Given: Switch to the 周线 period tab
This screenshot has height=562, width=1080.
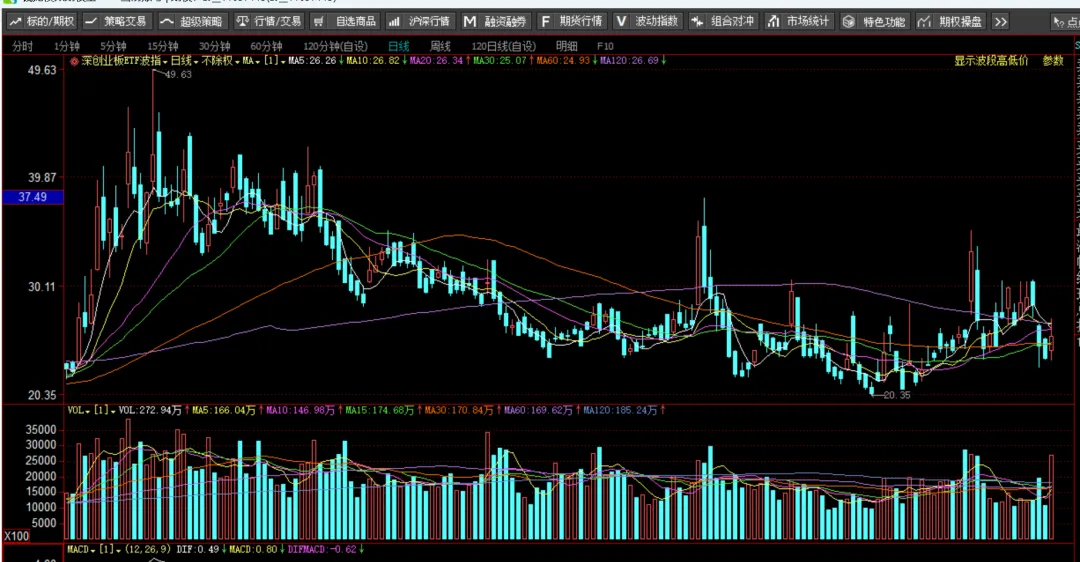Looking at the screenshot, I should 440,46.
